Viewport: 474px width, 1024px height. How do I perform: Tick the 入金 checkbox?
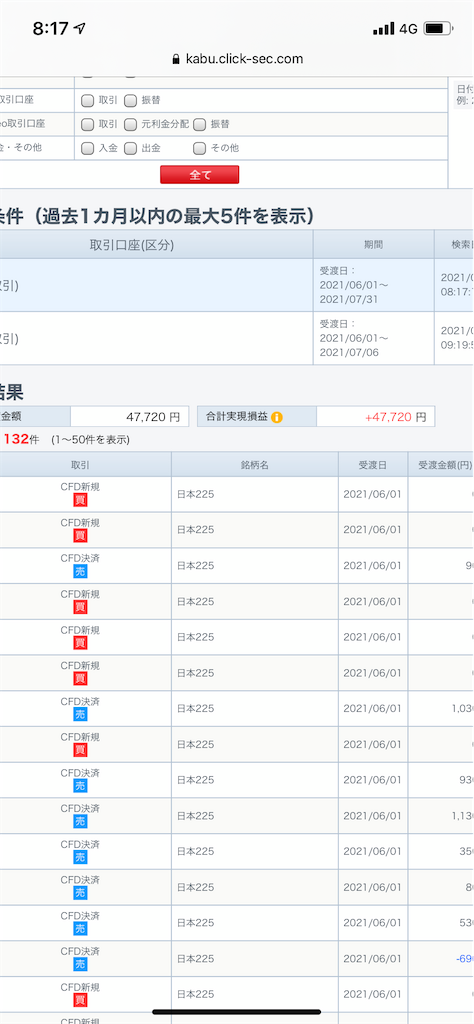click(87, 148)
